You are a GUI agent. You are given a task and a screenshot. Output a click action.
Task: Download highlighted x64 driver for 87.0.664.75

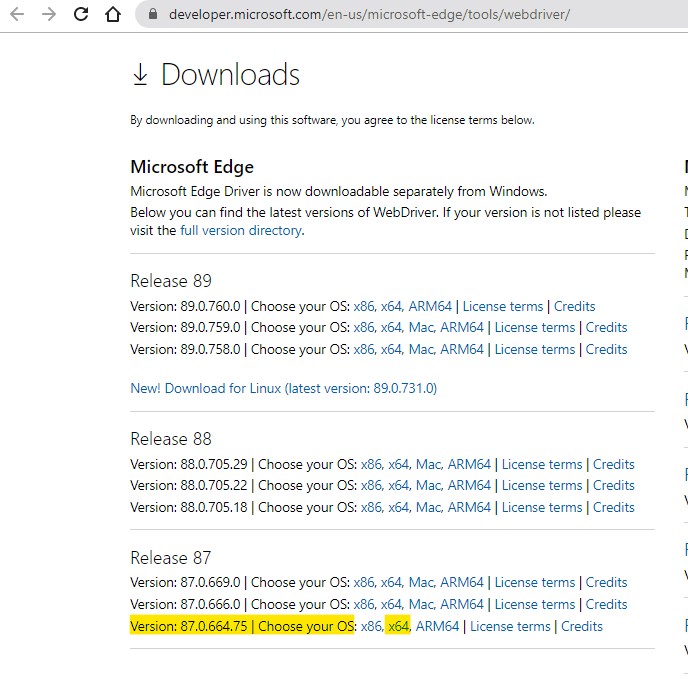coord(399,626)
